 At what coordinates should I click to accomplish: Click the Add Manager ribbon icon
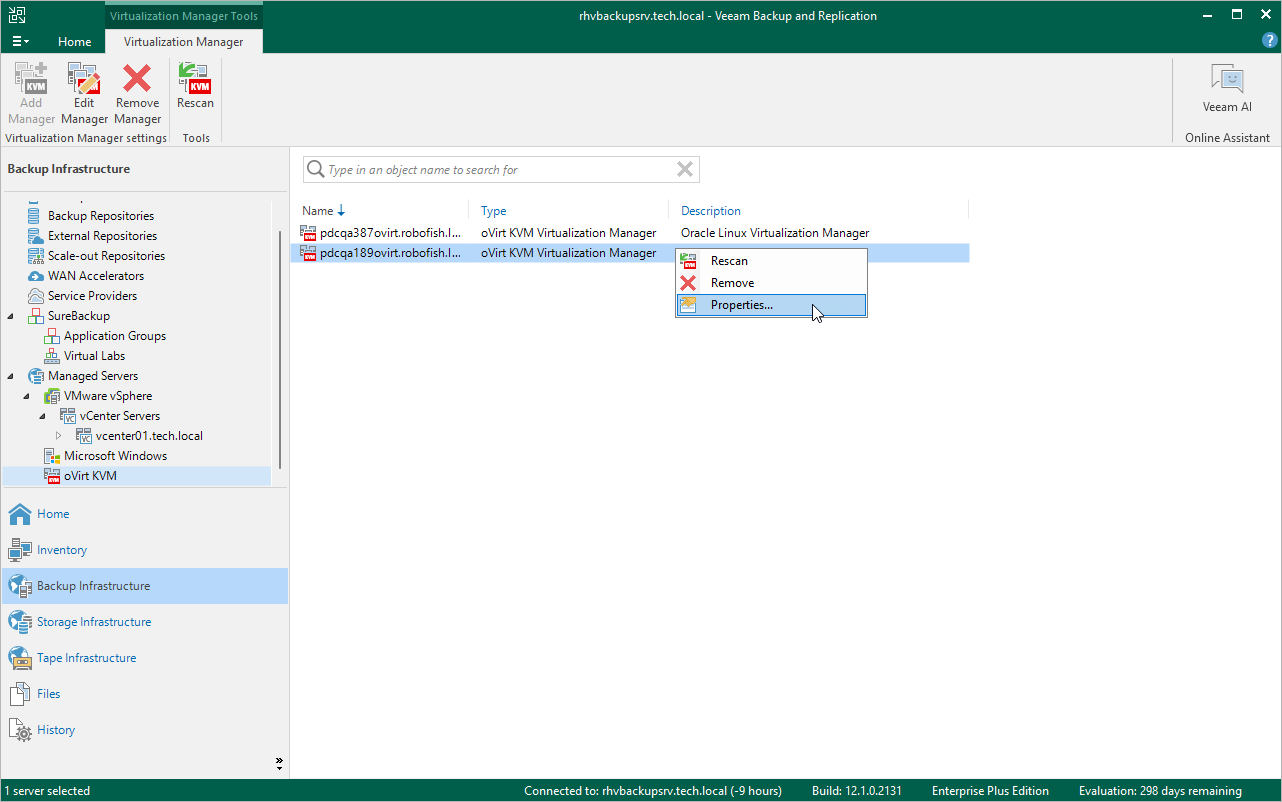coord(31,79)
